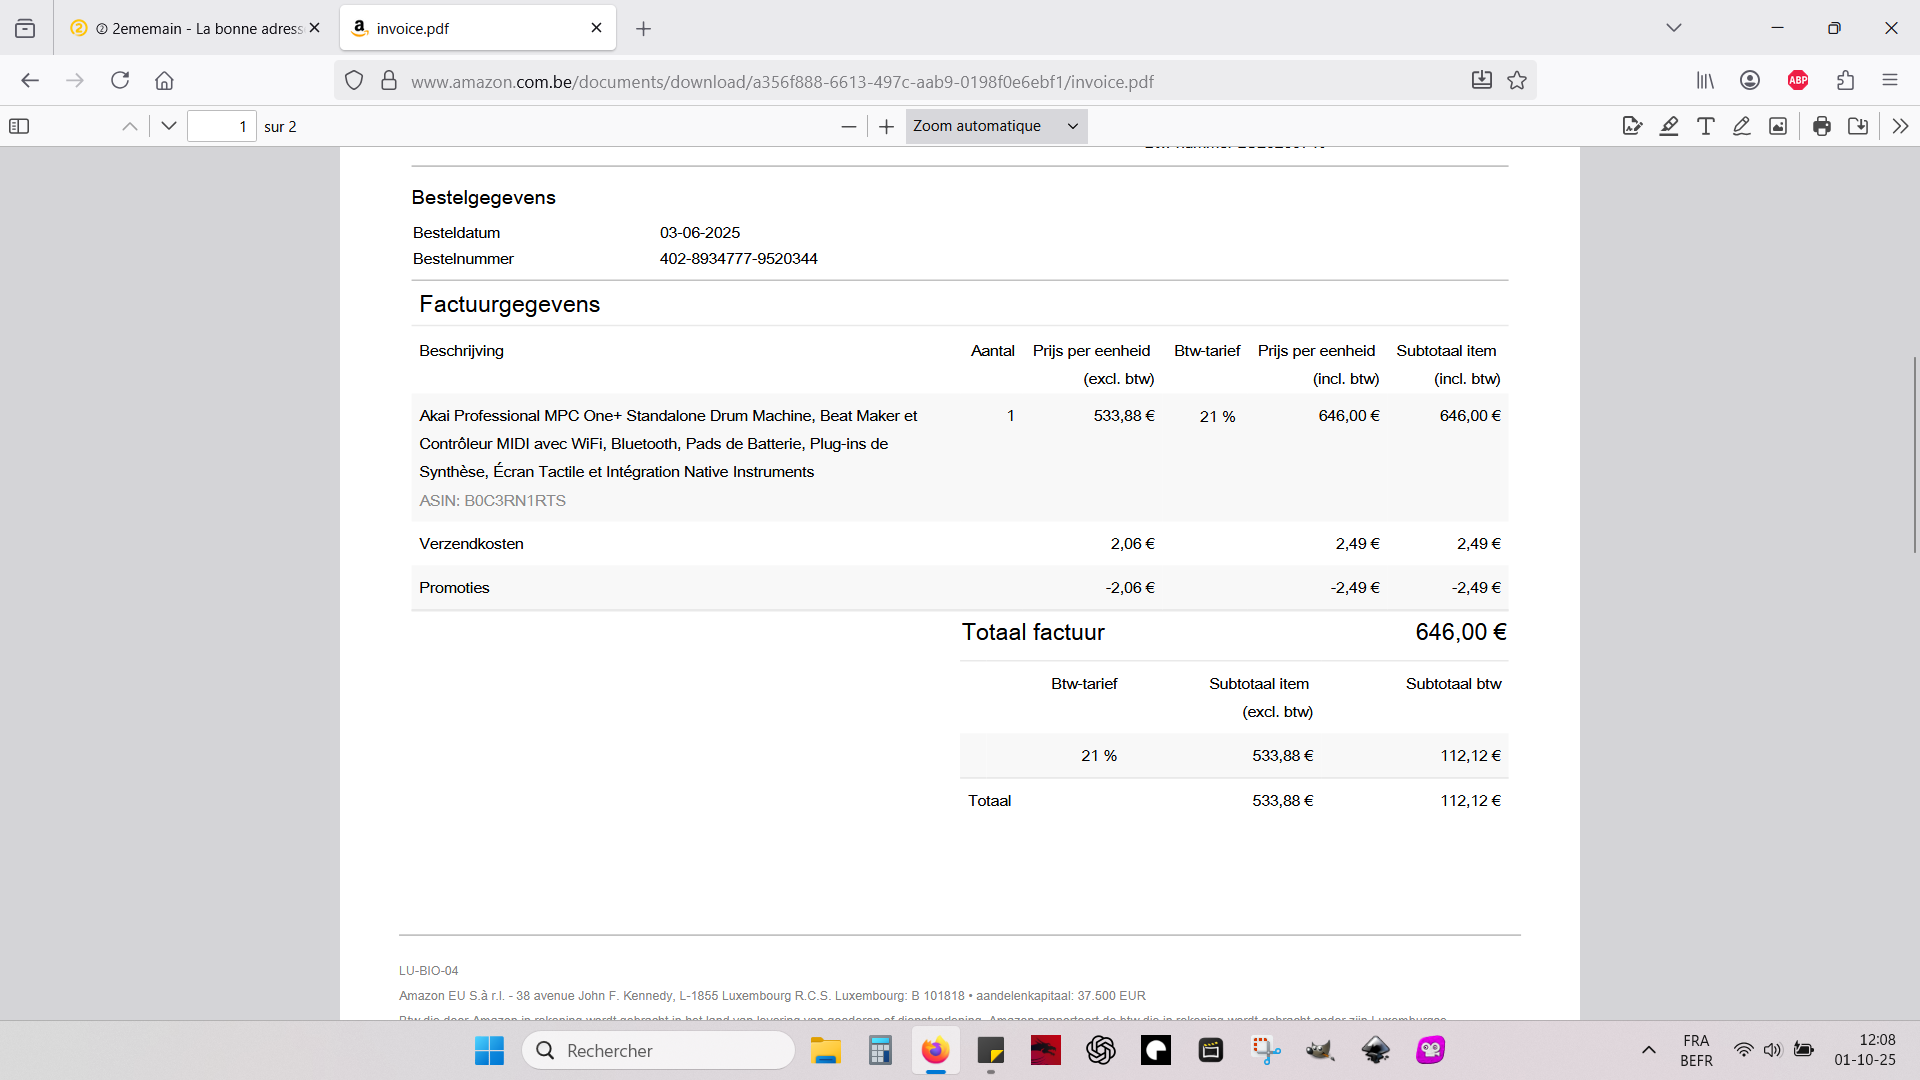Click the page number input field

222,126
